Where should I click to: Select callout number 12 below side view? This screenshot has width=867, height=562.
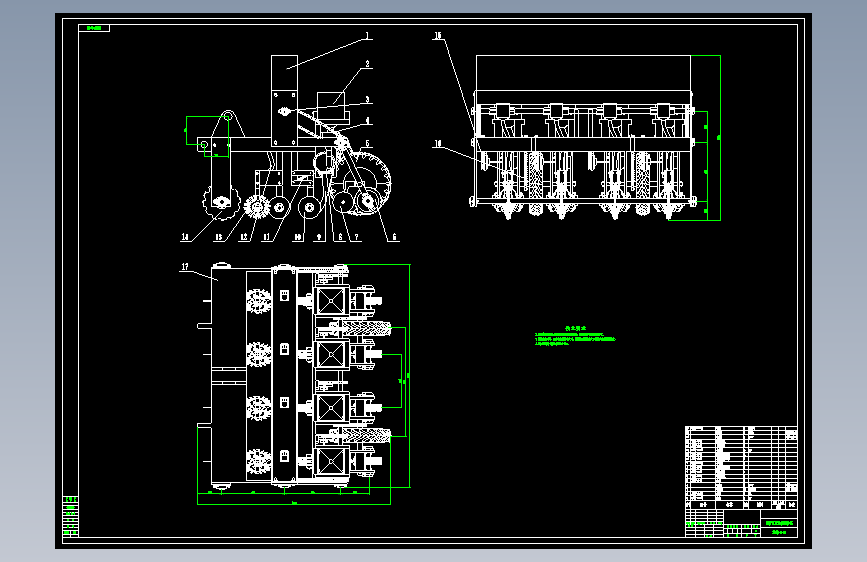point(244,237)
